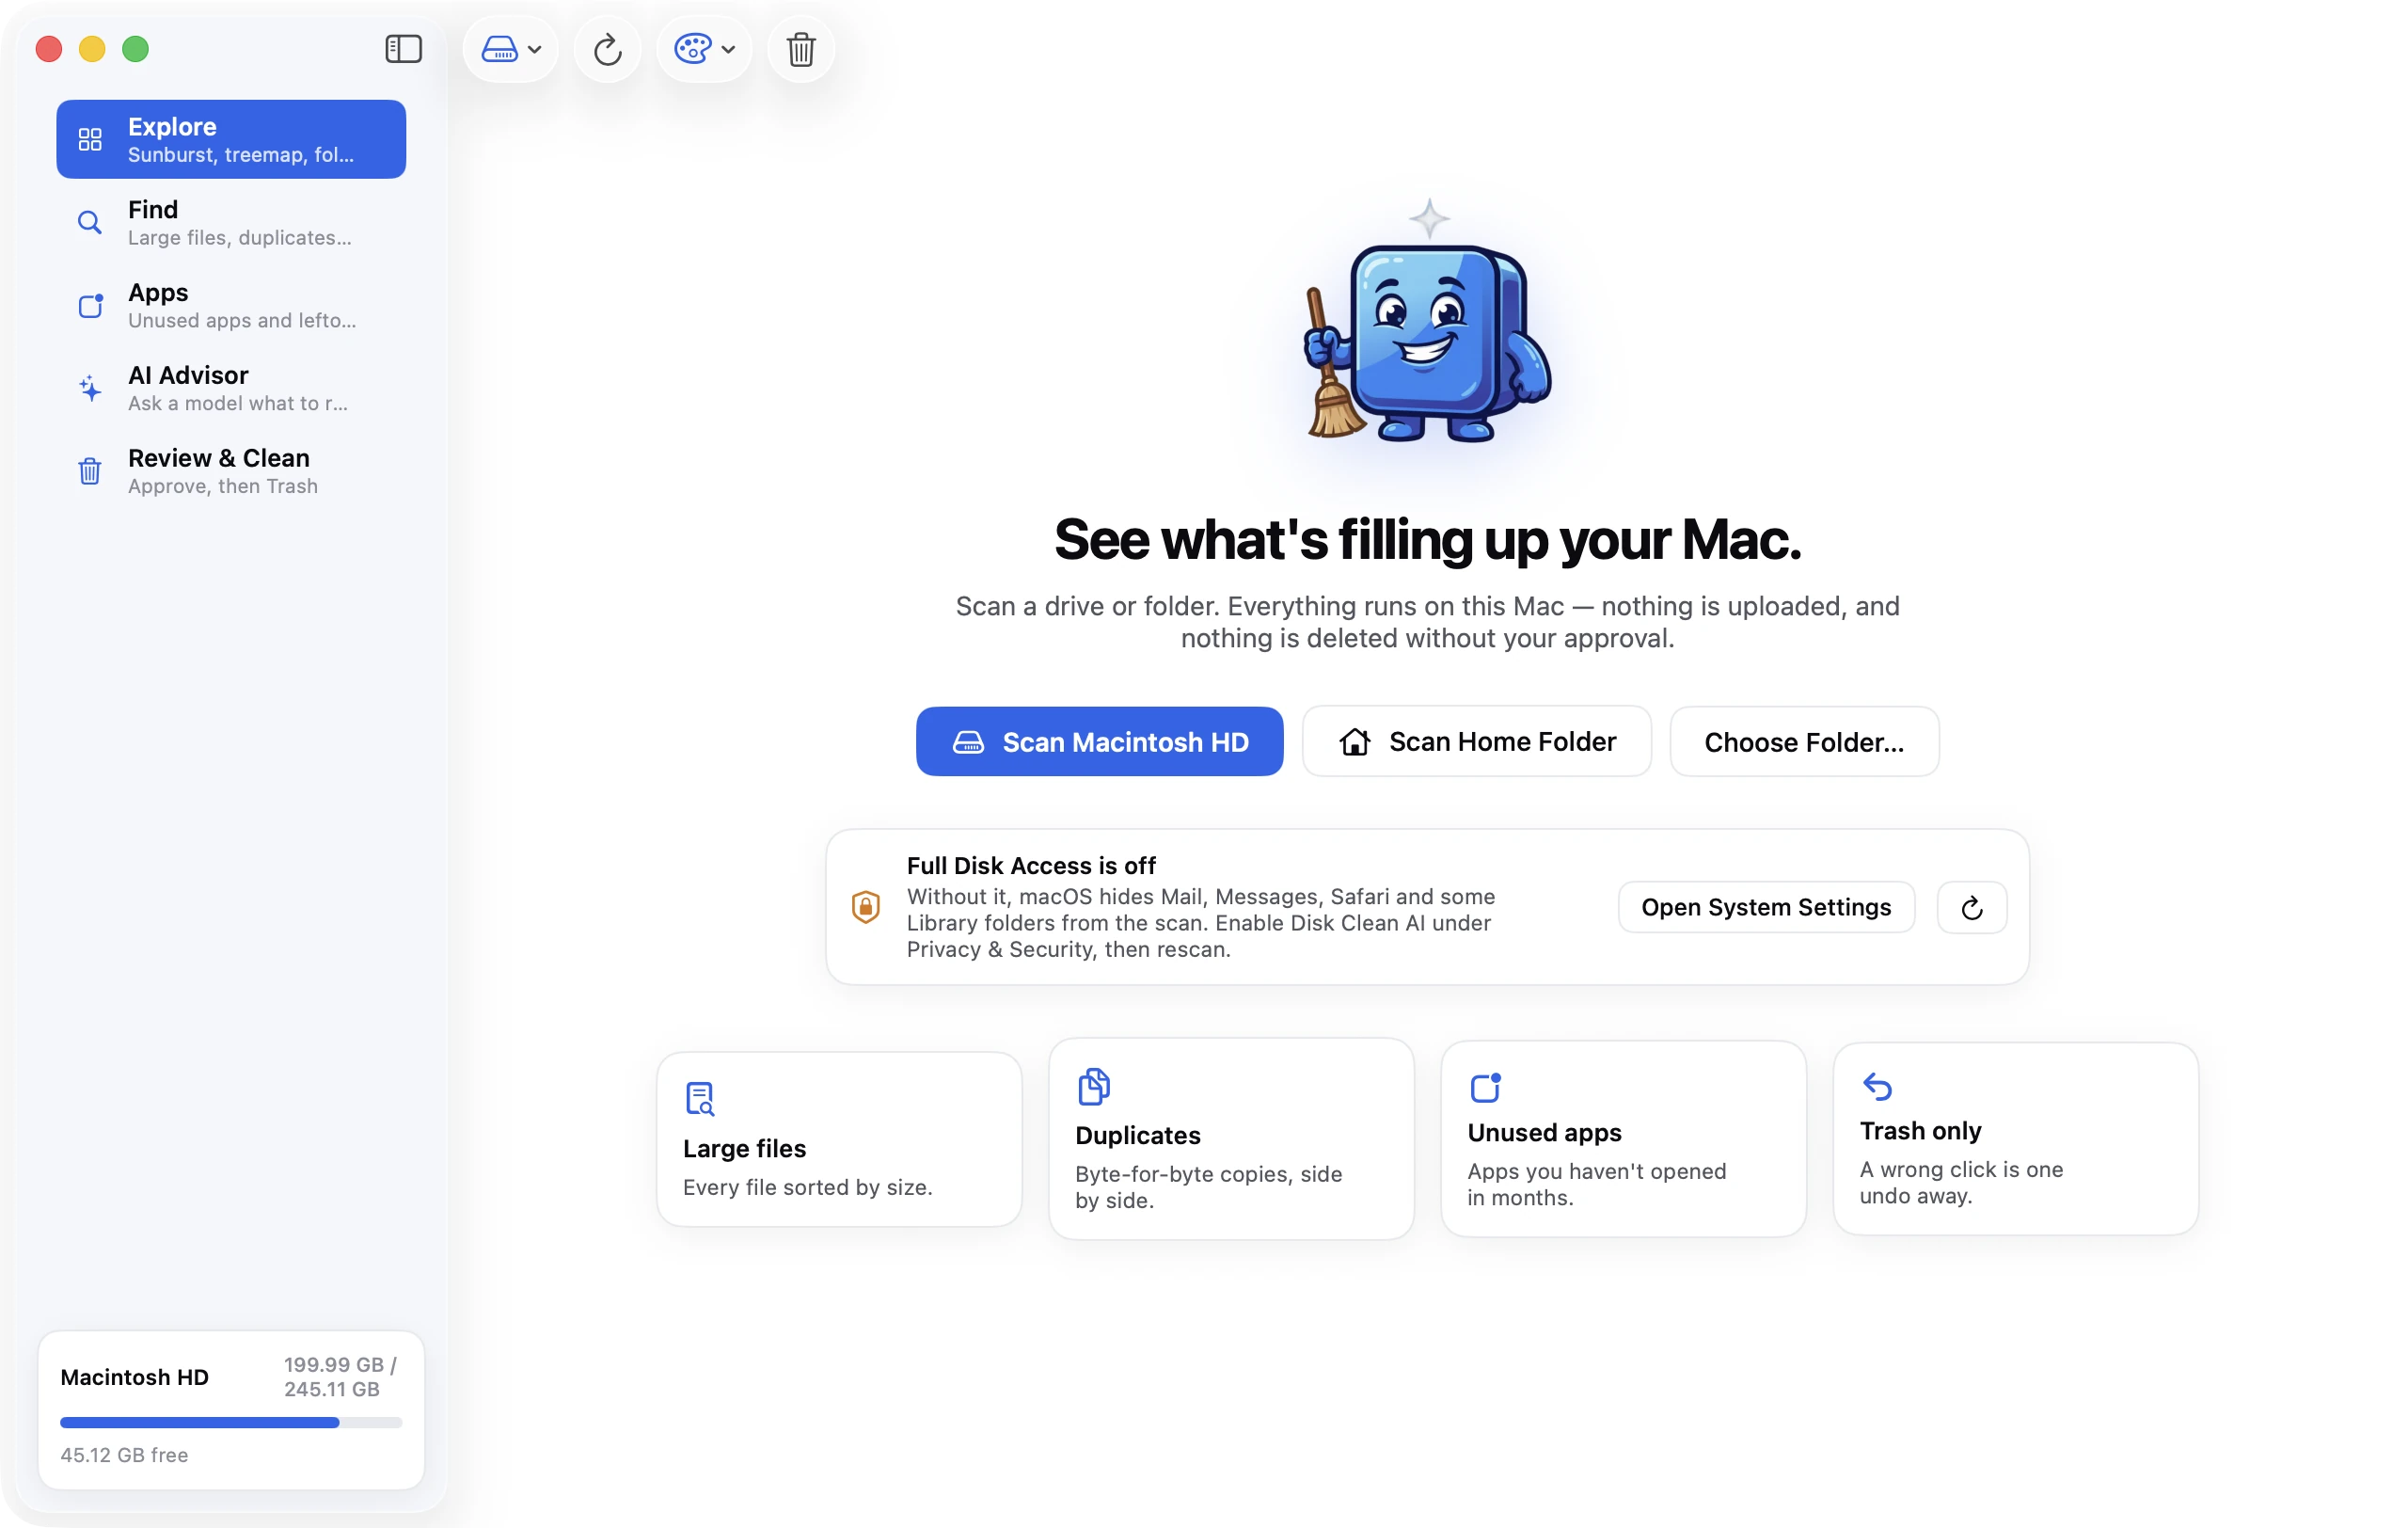Click the trash toolbar icon
The height and width of the screenshot is (1528, 2408).
coord(801,49)
